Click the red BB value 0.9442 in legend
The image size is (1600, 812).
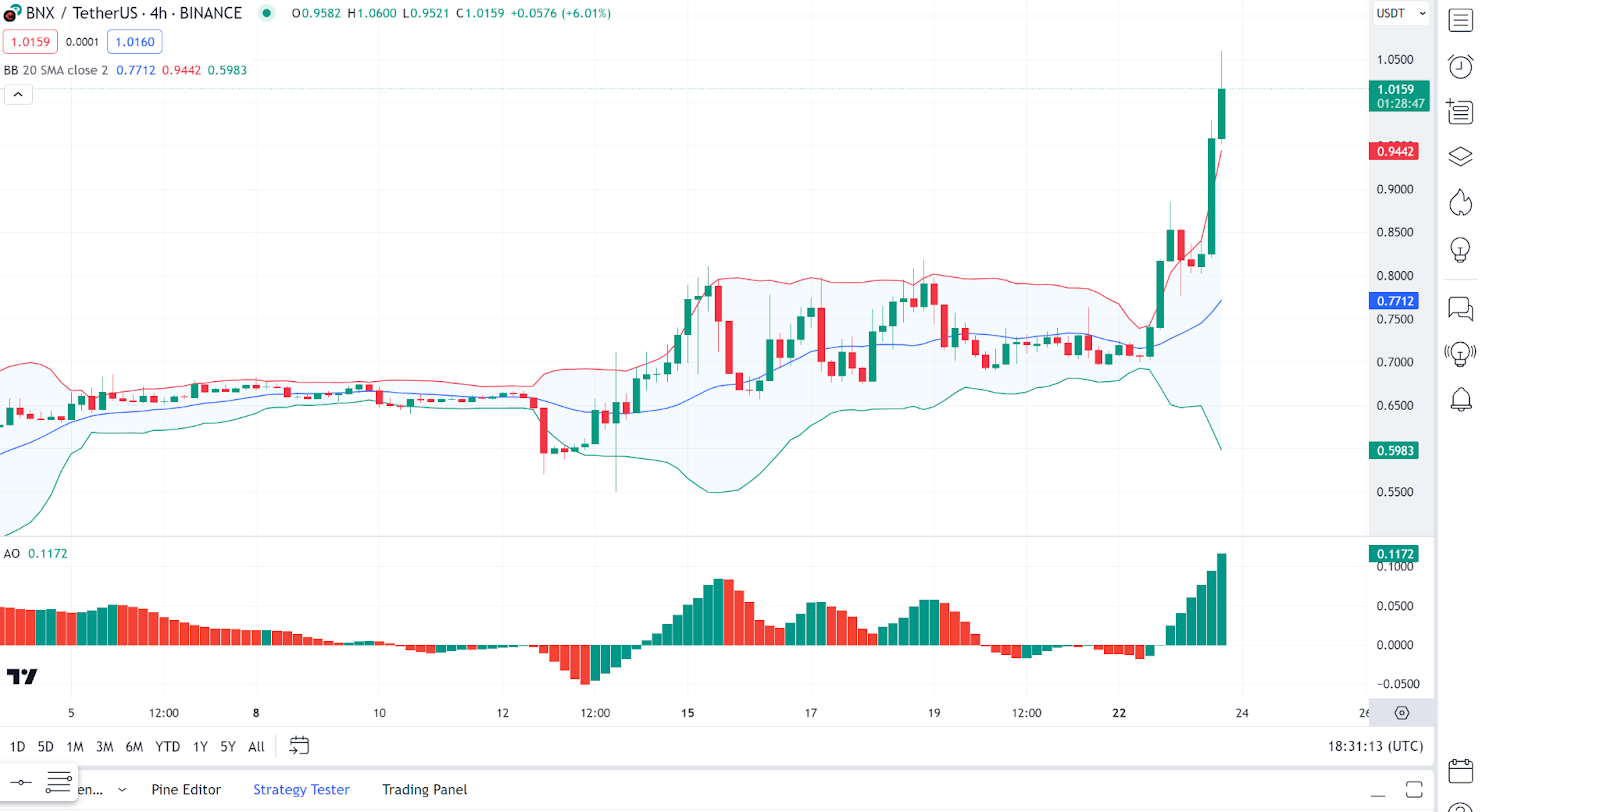tap(181, 70)
